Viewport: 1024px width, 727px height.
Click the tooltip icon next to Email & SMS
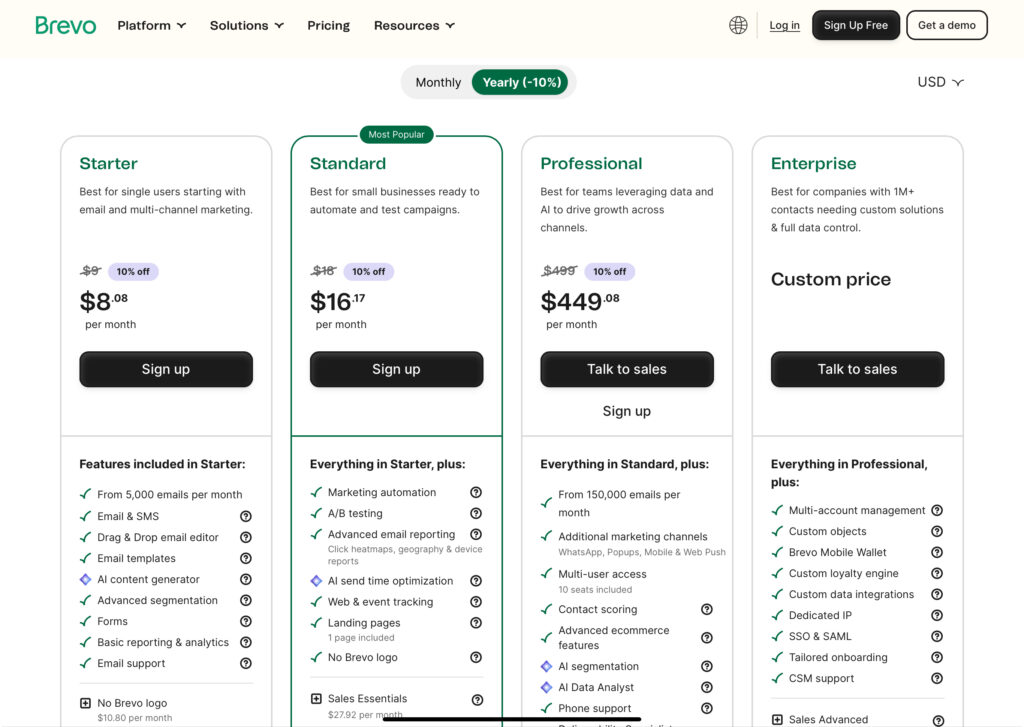246,516
